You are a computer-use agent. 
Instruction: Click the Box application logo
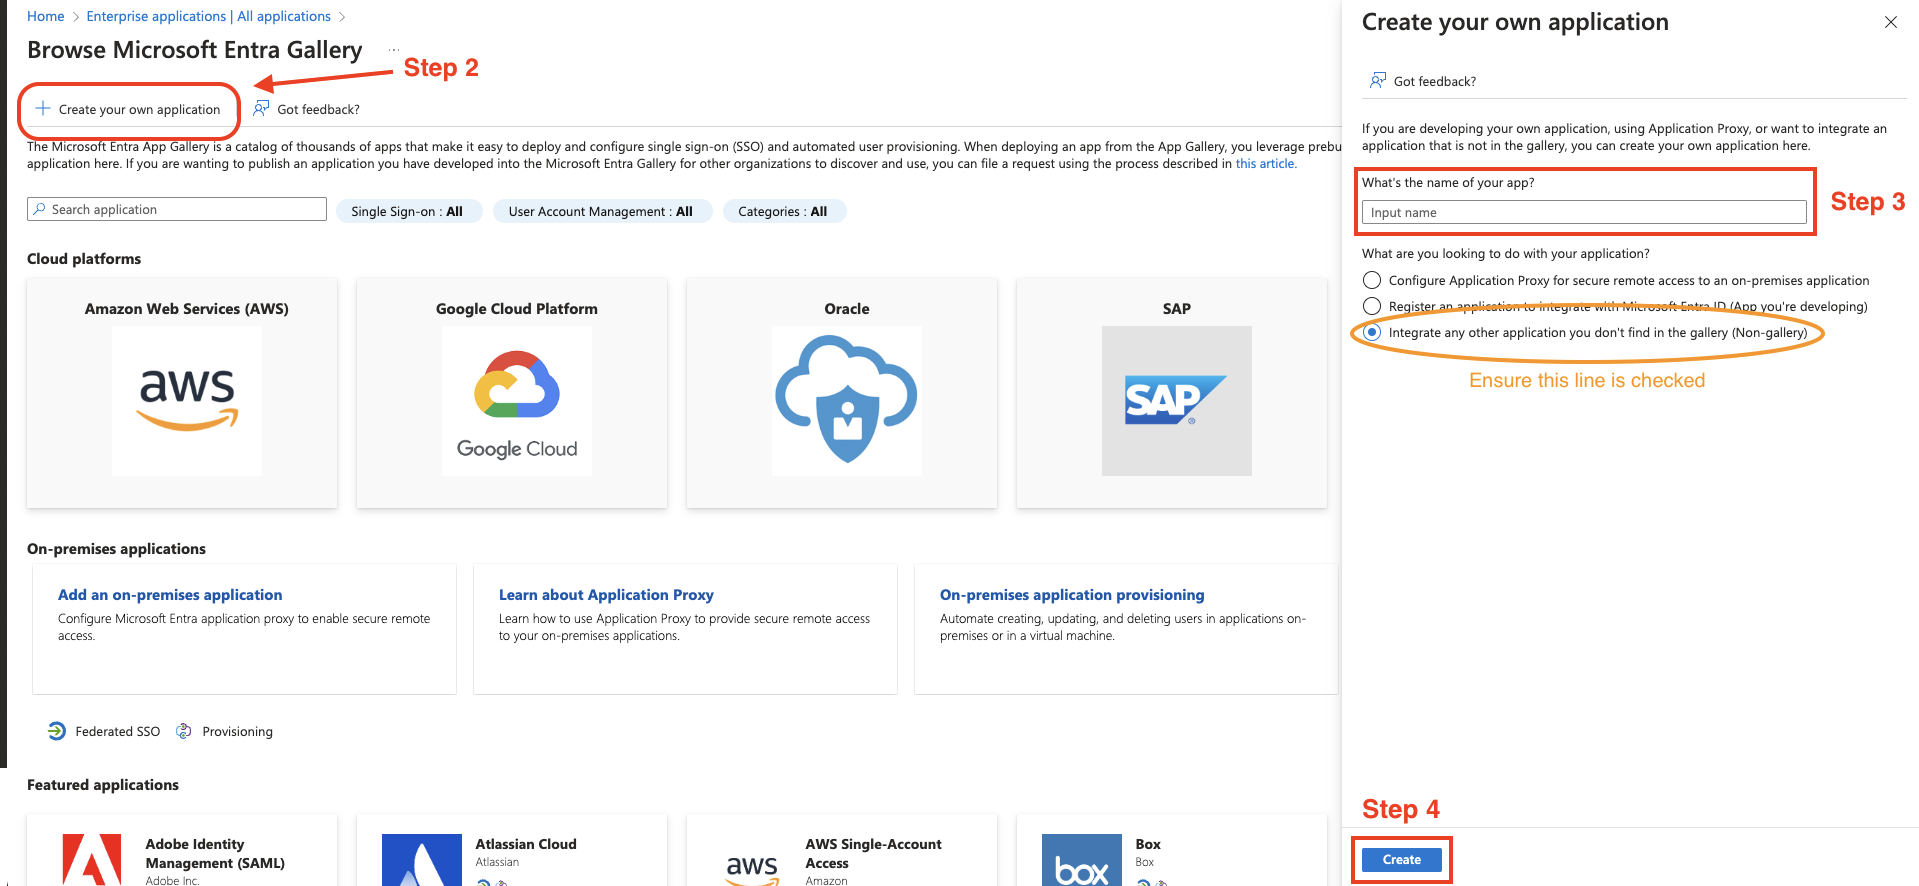pos(1082,860)
